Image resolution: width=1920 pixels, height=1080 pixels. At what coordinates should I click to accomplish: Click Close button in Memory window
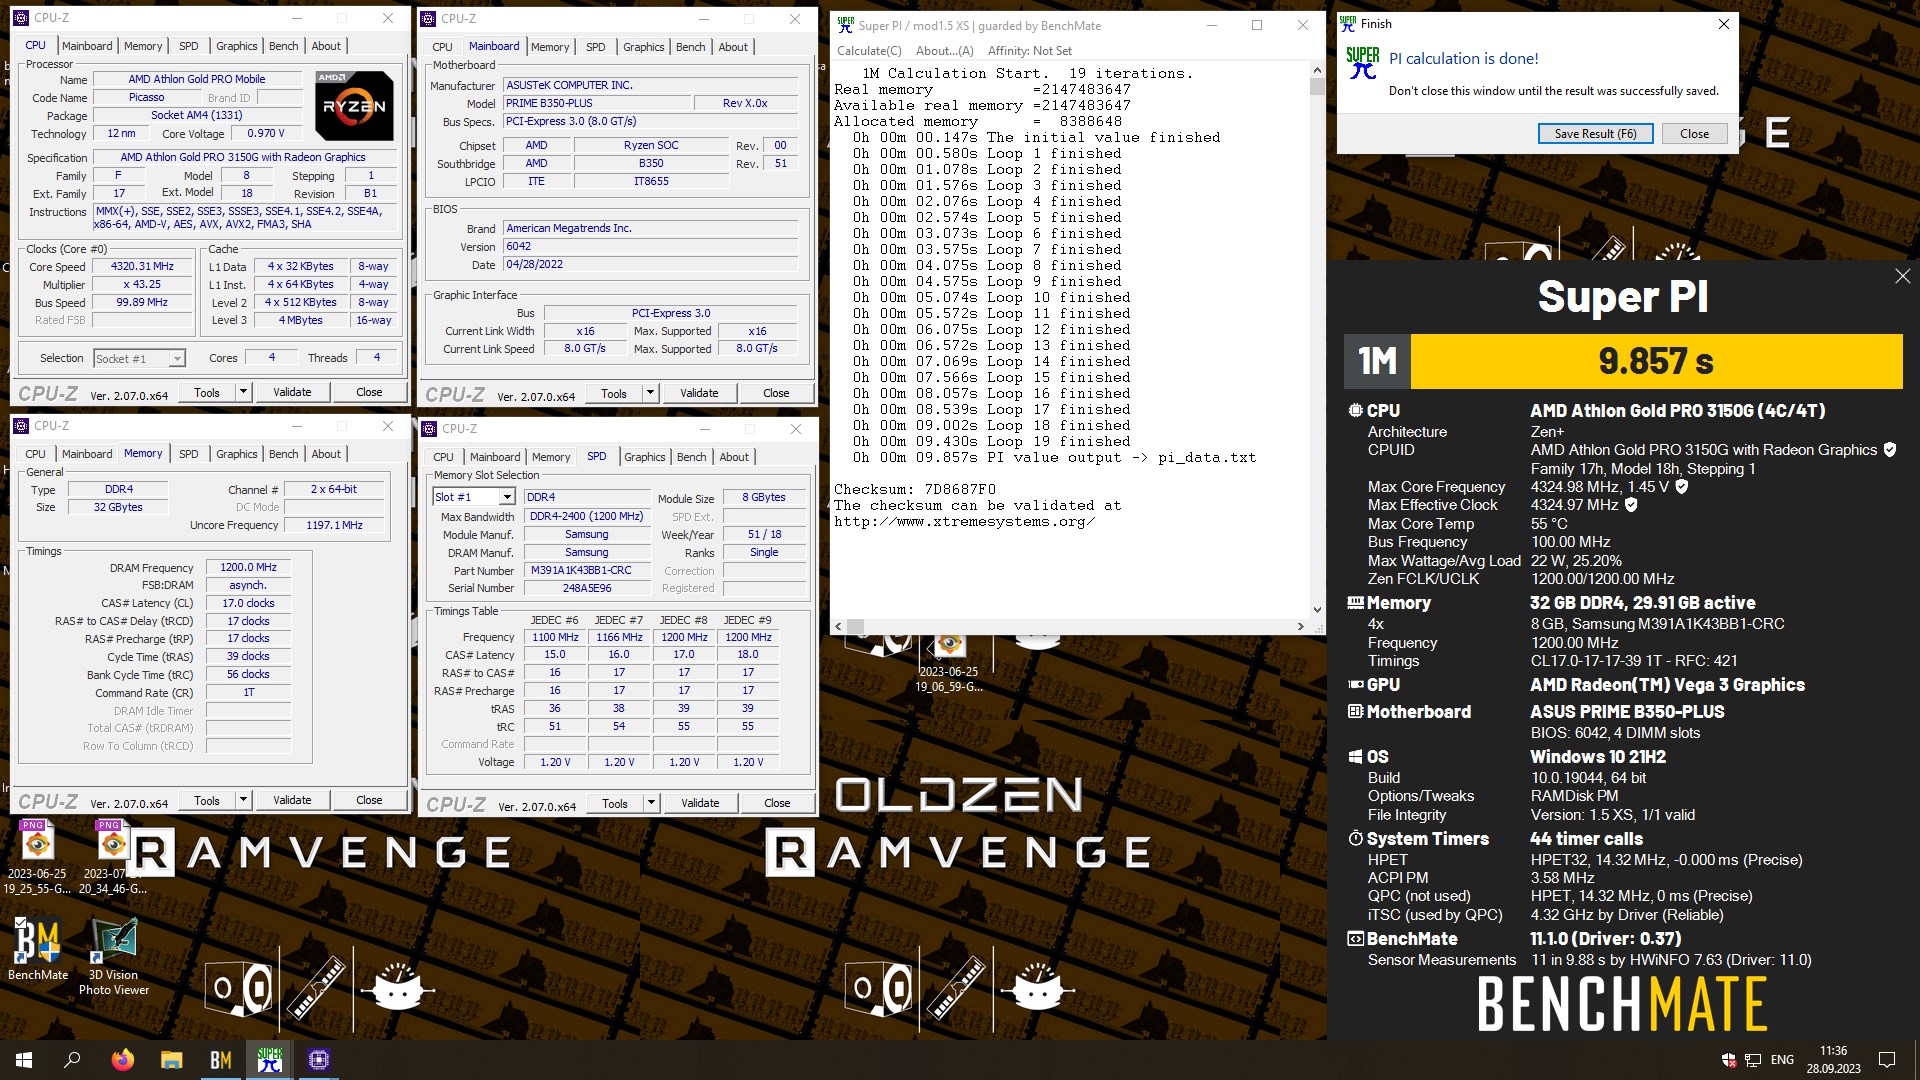click(369, 800)
